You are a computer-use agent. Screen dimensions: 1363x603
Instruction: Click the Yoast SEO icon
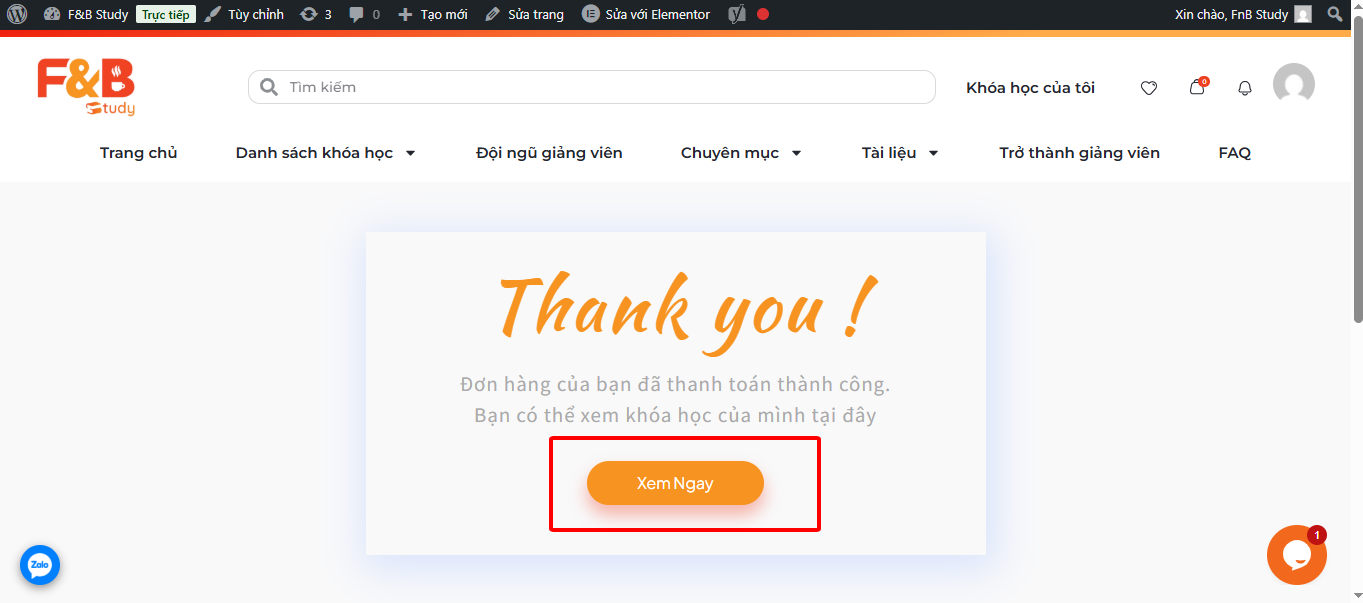point(736,14)
